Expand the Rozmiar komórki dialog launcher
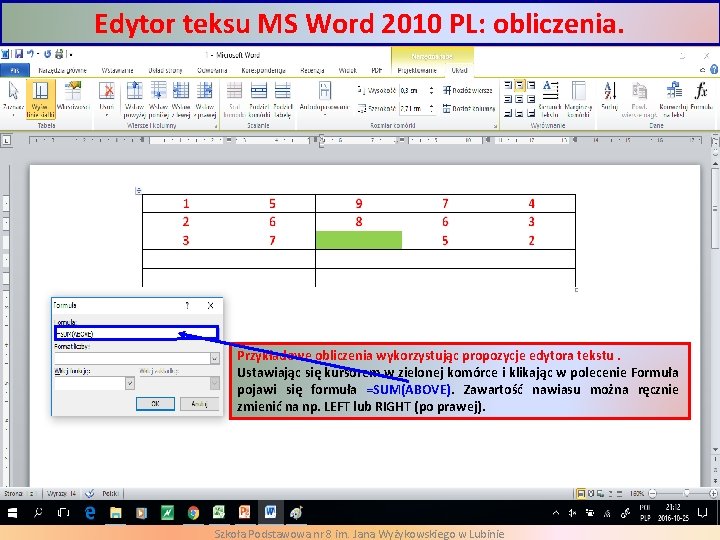The image size is (720, 540). point(495,126)
